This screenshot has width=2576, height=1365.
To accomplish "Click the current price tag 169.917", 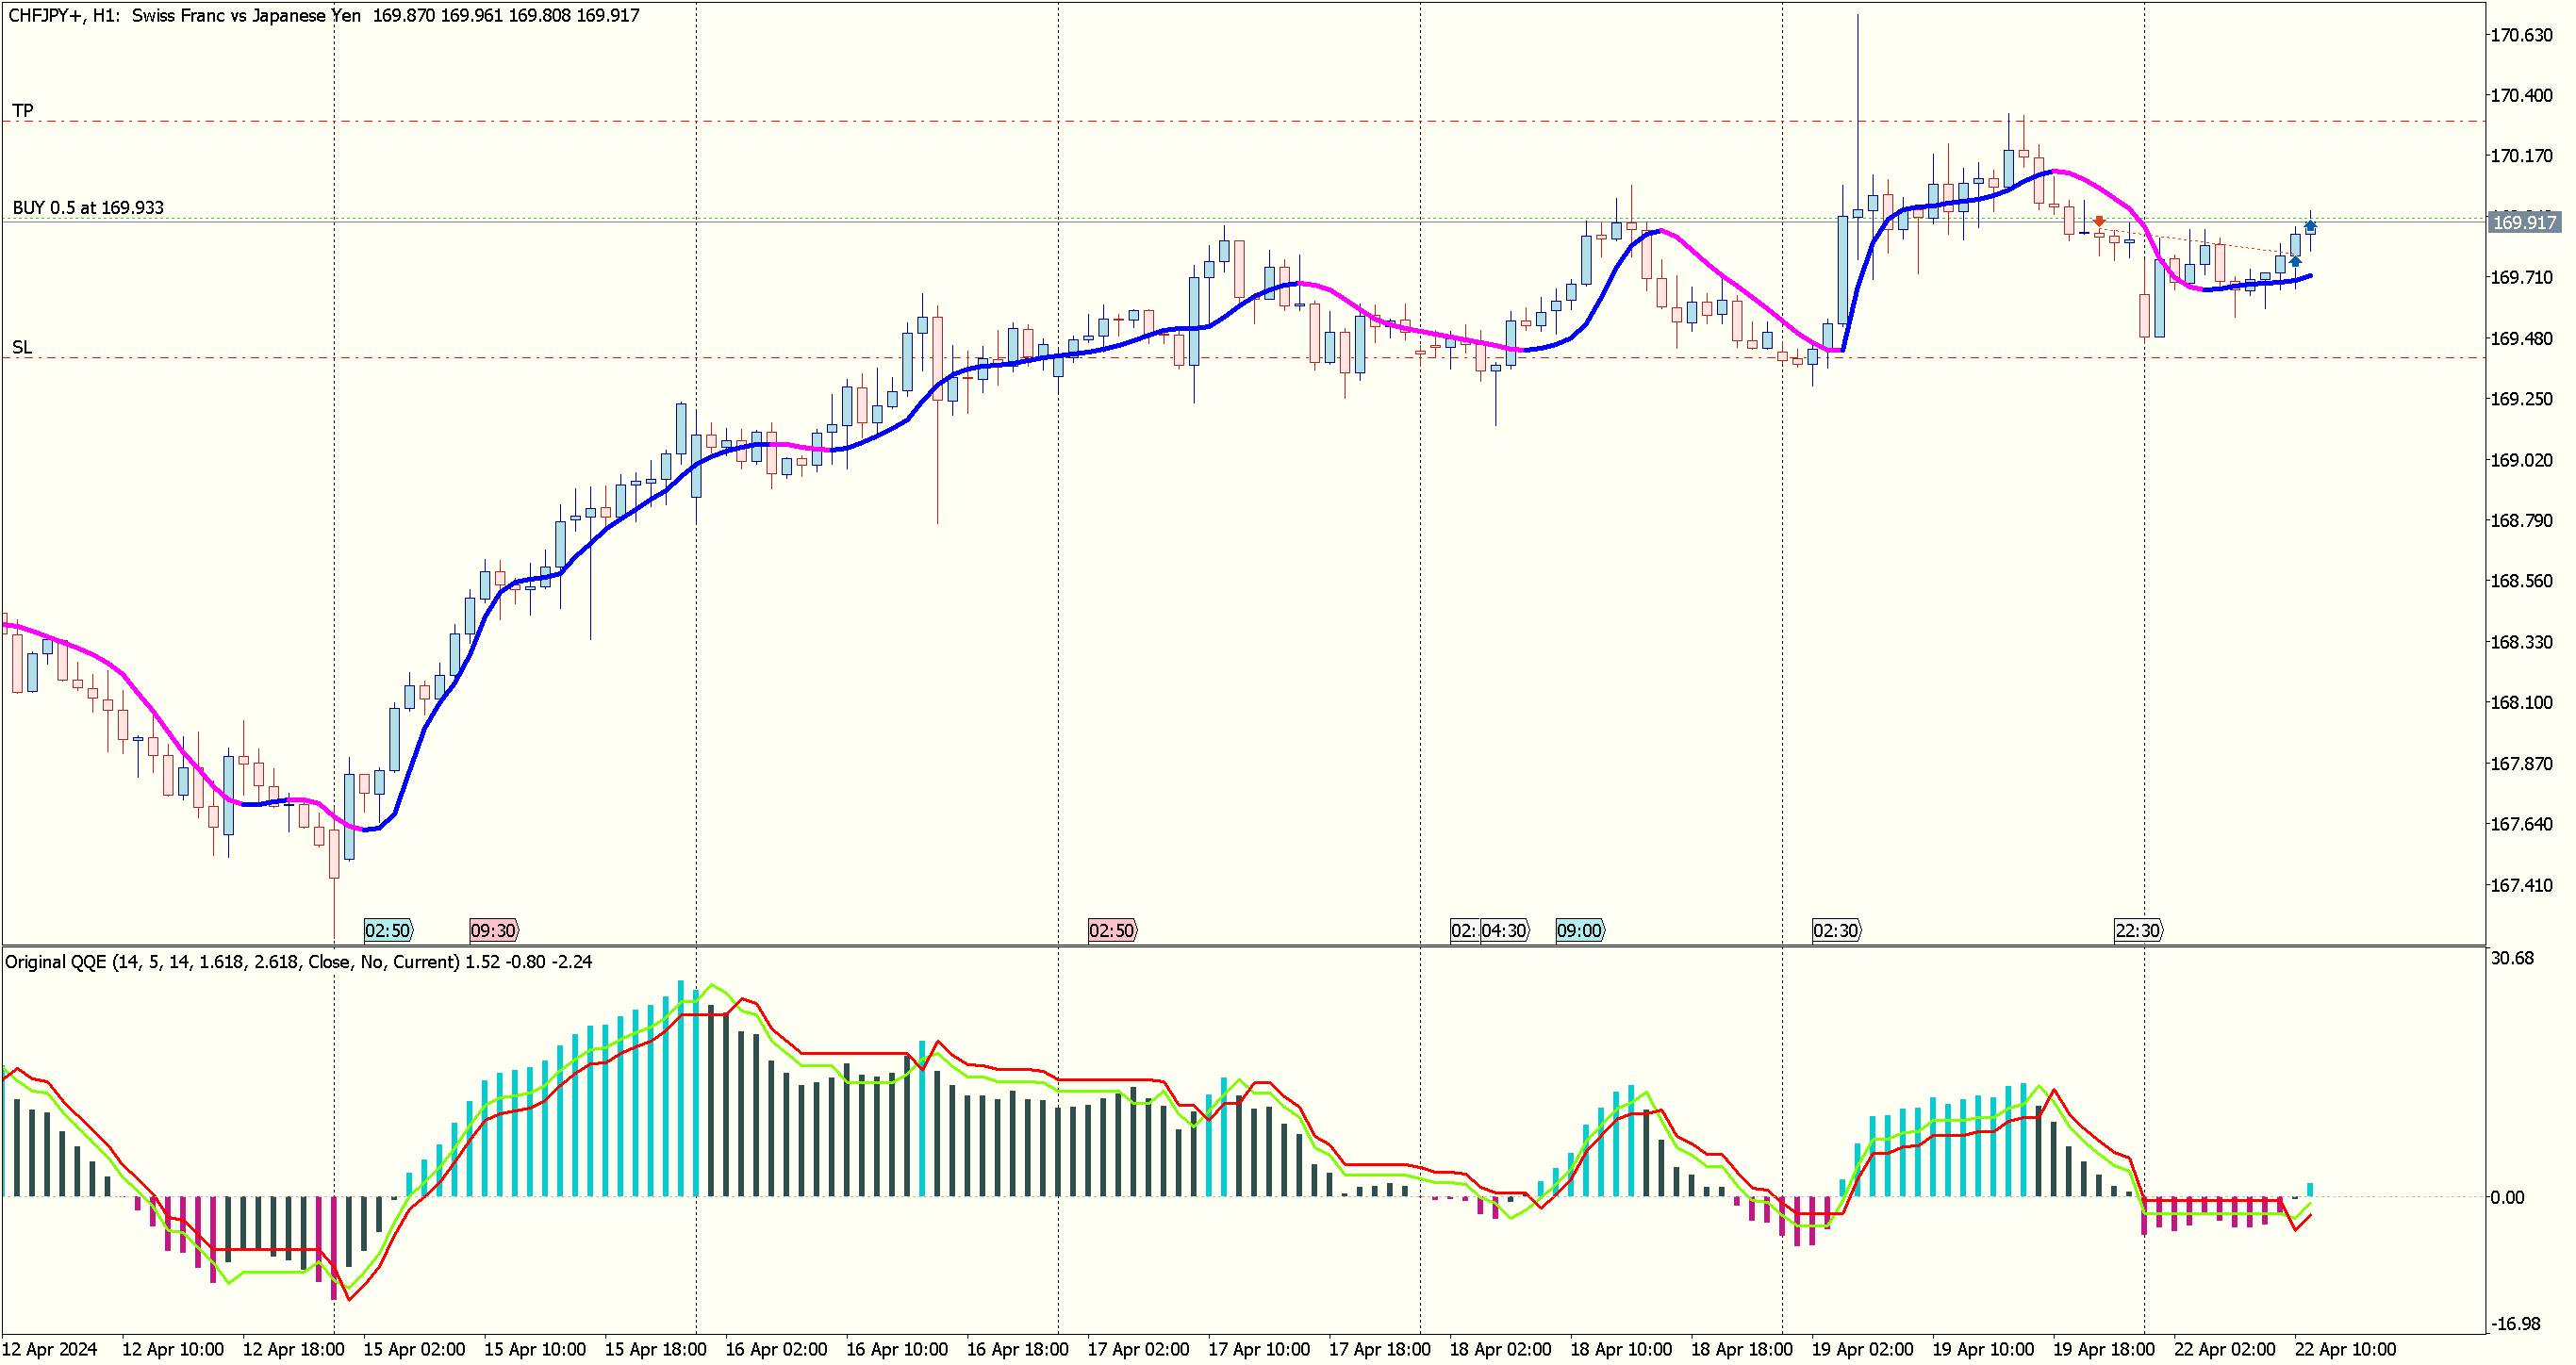I will coord(2523,222).
